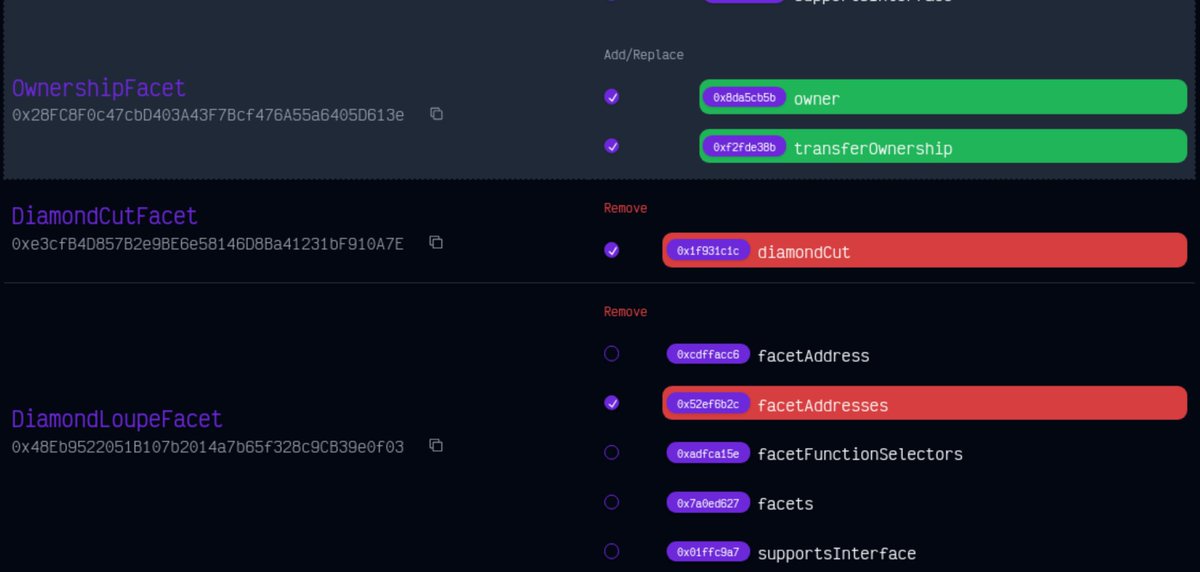Click the 0x7a0ed627 selector badge
Screen dimensions: 1200x572
coord(708,503)
